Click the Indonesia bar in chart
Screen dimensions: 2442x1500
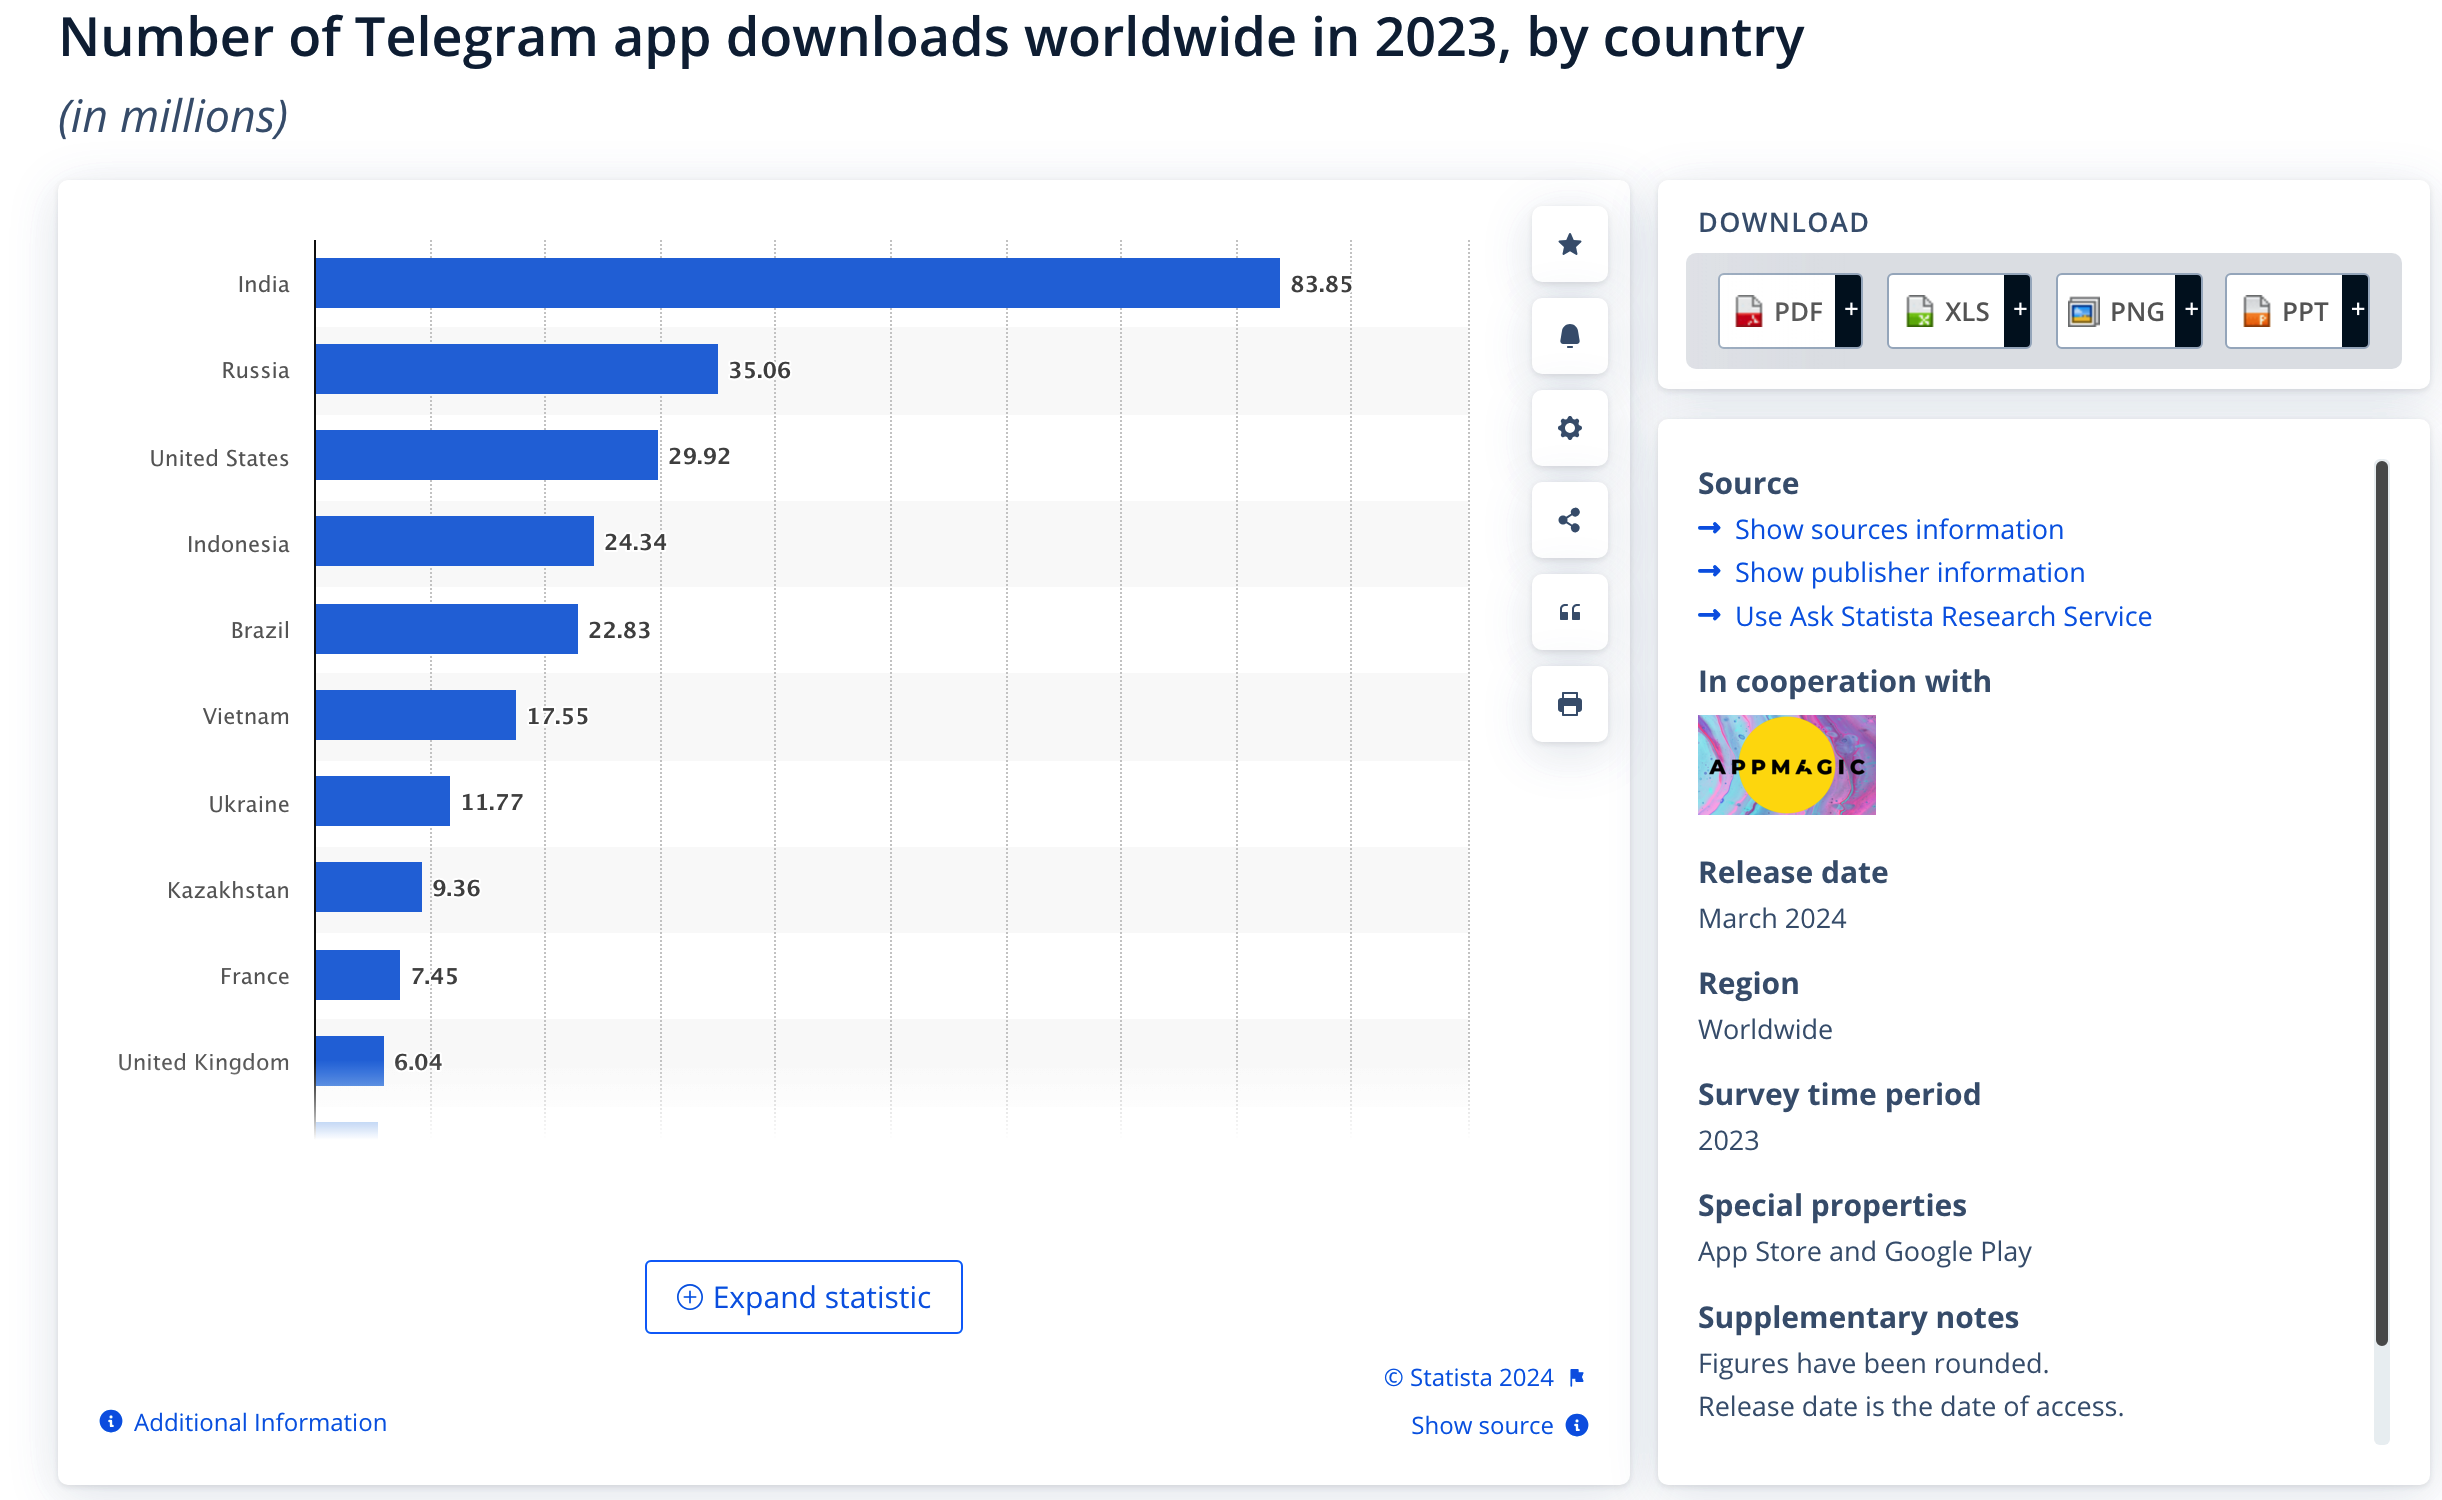pyautogui.click(x=454, y=541)
